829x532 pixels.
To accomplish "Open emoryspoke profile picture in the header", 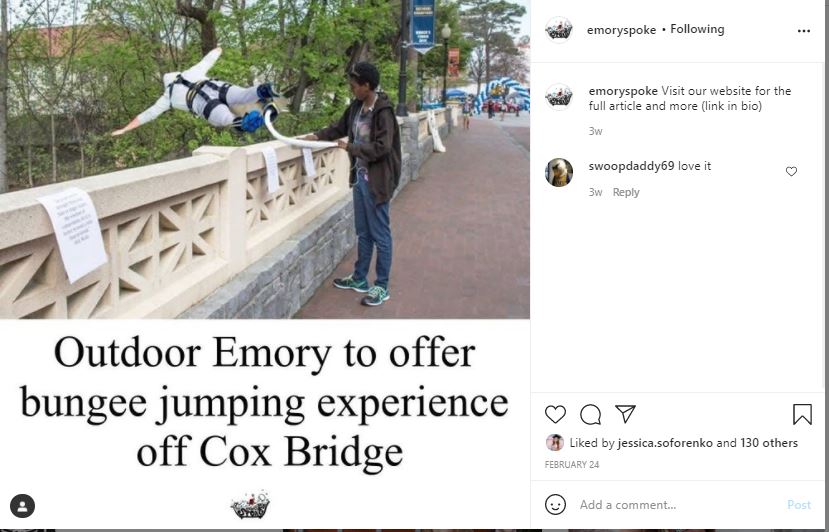I will point(559,29).
